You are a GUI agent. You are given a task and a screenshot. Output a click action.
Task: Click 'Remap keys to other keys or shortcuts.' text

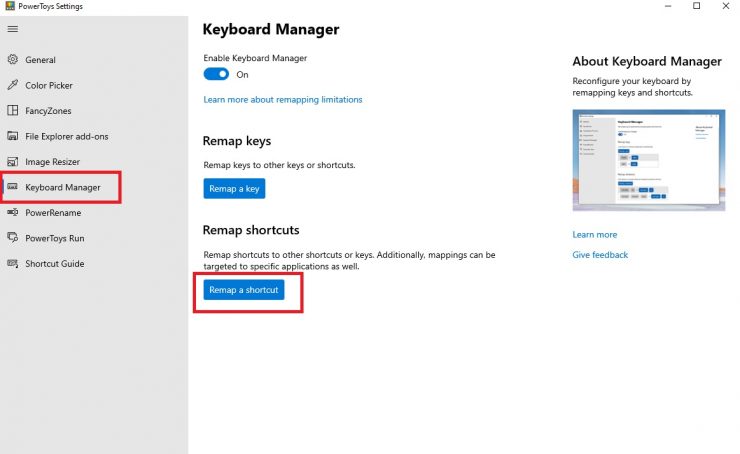pos(279,165)
